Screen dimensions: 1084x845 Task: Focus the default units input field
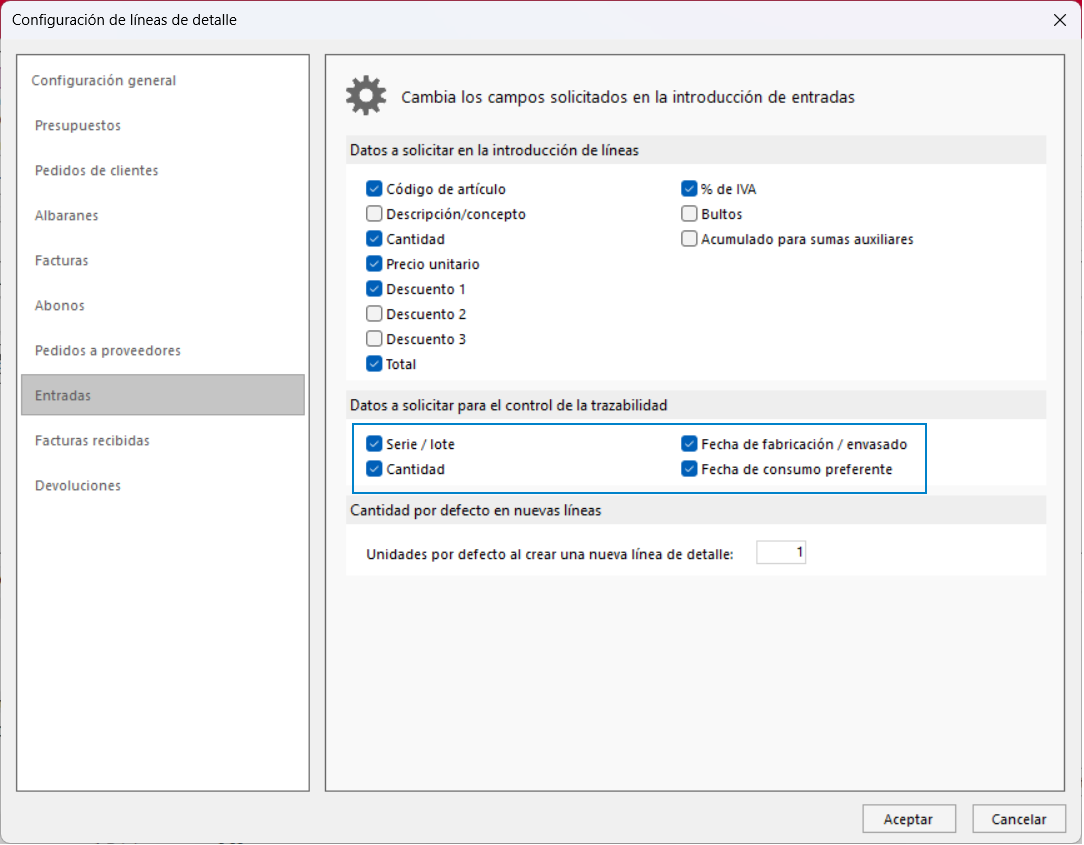[x=781, y=552]
